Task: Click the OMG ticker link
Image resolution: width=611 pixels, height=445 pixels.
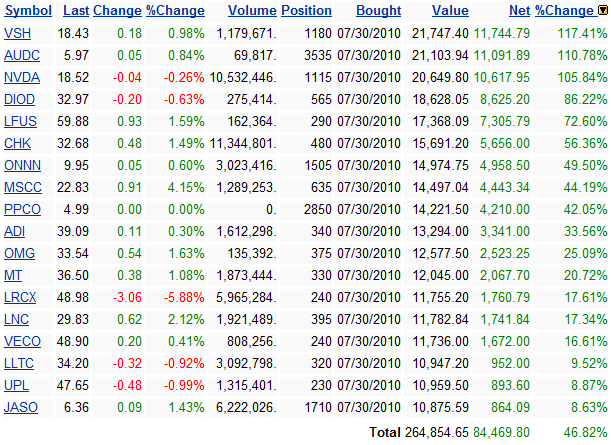Action: tap(19, 254)
